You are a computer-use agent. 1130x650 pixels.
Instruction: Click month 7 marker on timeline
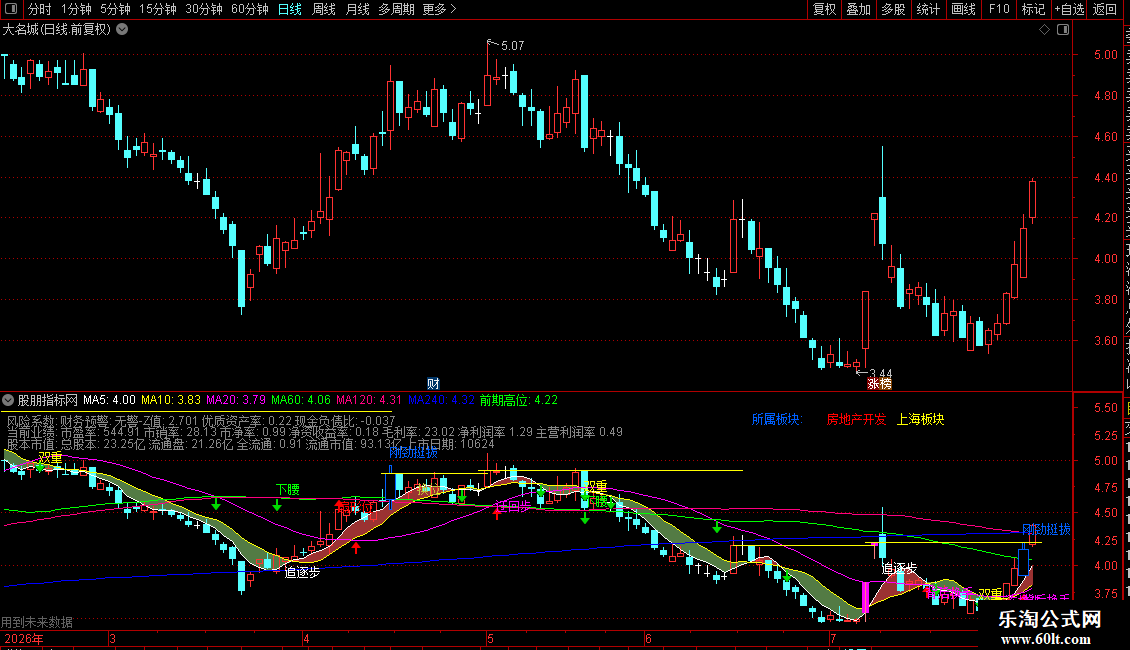point(833,639)
